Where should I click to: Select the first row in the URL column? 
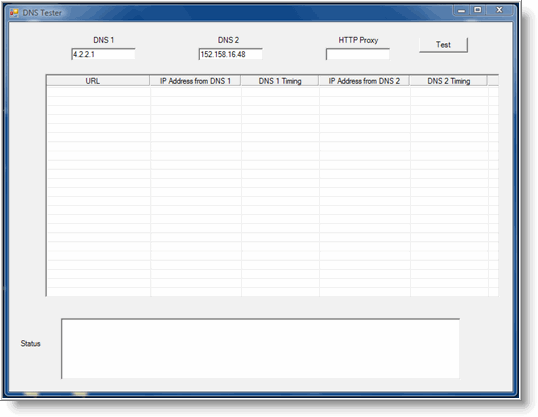(98, 92)
